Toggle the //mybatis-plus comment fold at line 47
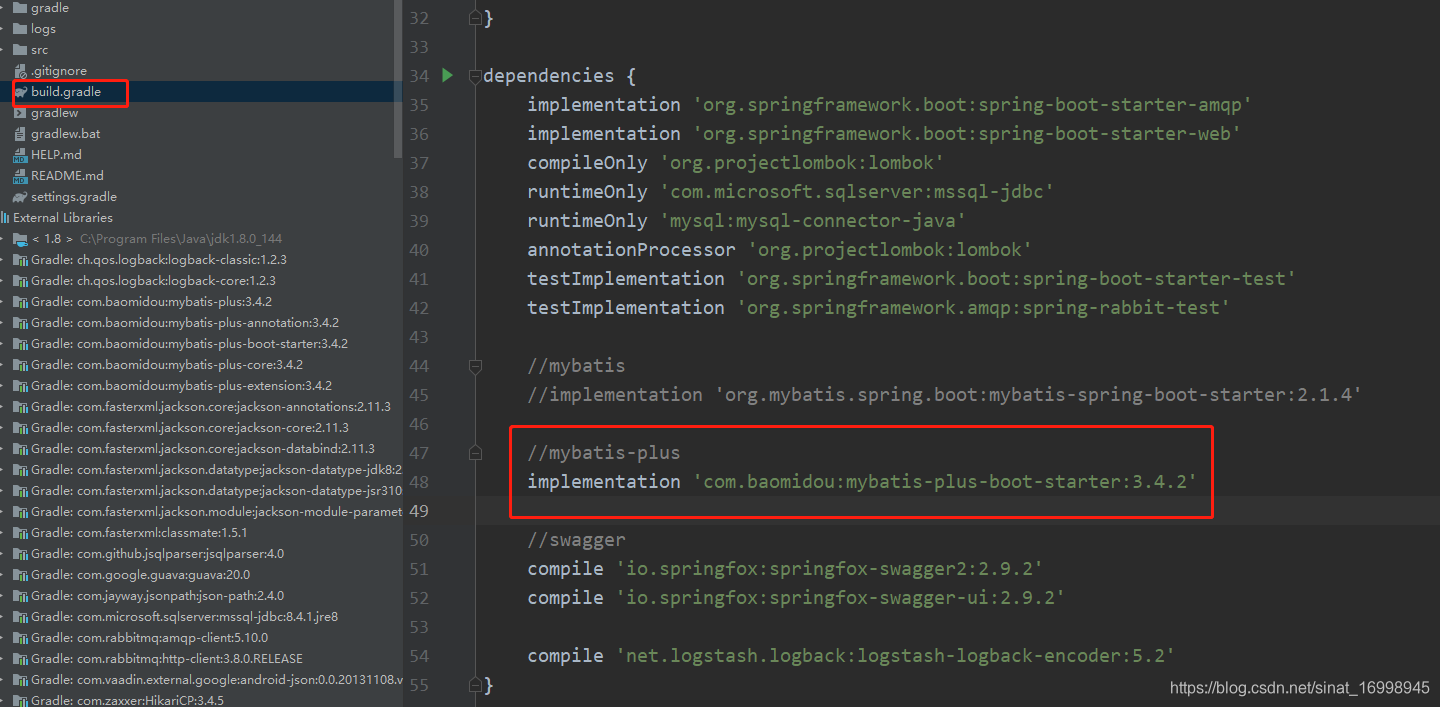The height and width of the screenshot is (707, 1440). tap(476, 453)
